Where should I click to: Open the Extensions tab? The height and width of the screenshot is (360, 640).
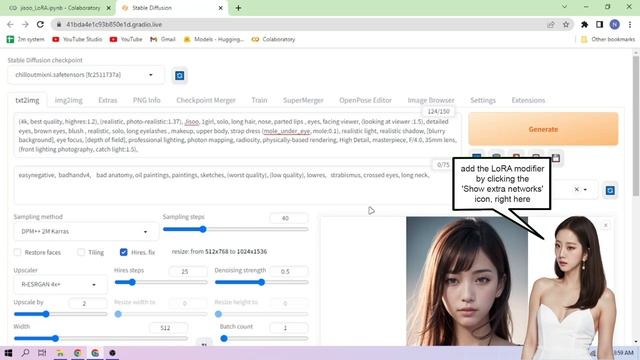(x=528, y=100)
